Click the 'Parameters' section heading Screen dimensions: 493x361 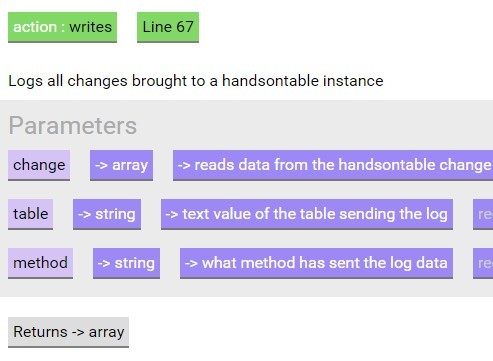73,126
